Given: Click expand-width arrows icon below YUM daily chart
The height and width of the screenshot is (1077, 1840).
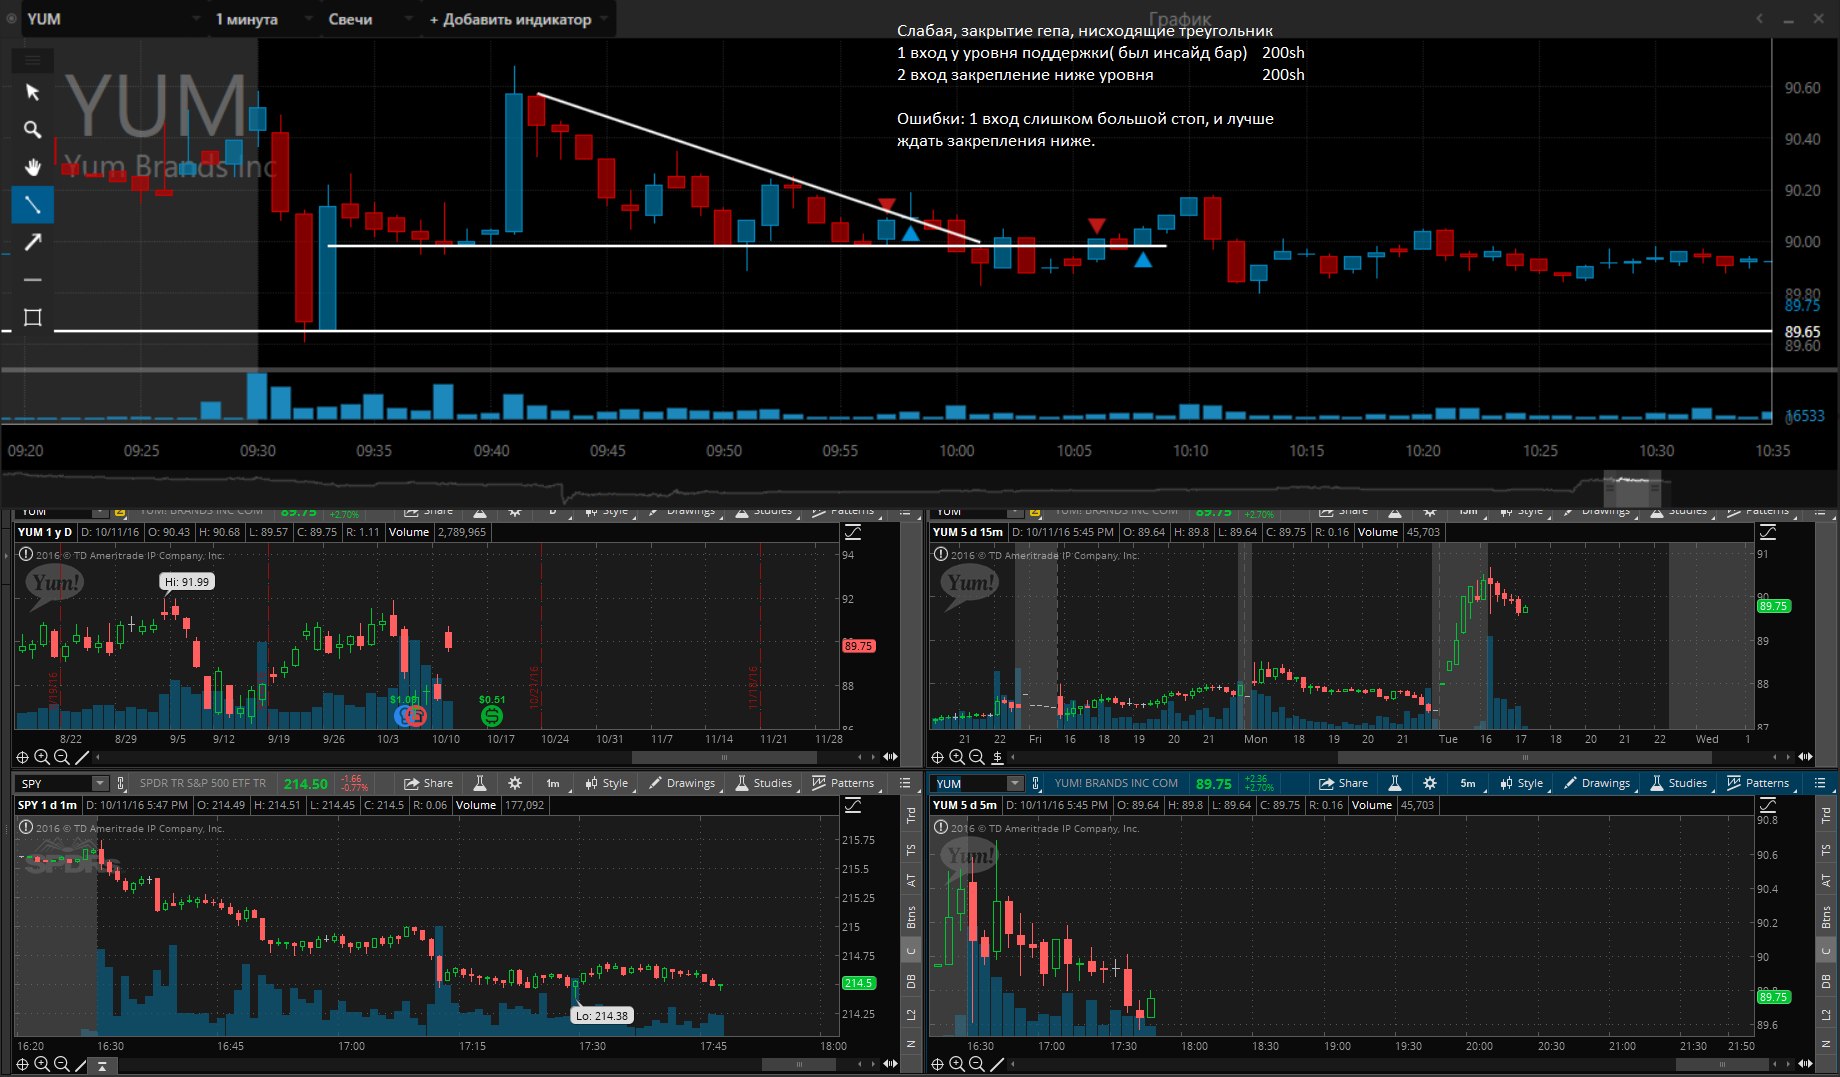Looking at the screenshot, I should [890, 757].
